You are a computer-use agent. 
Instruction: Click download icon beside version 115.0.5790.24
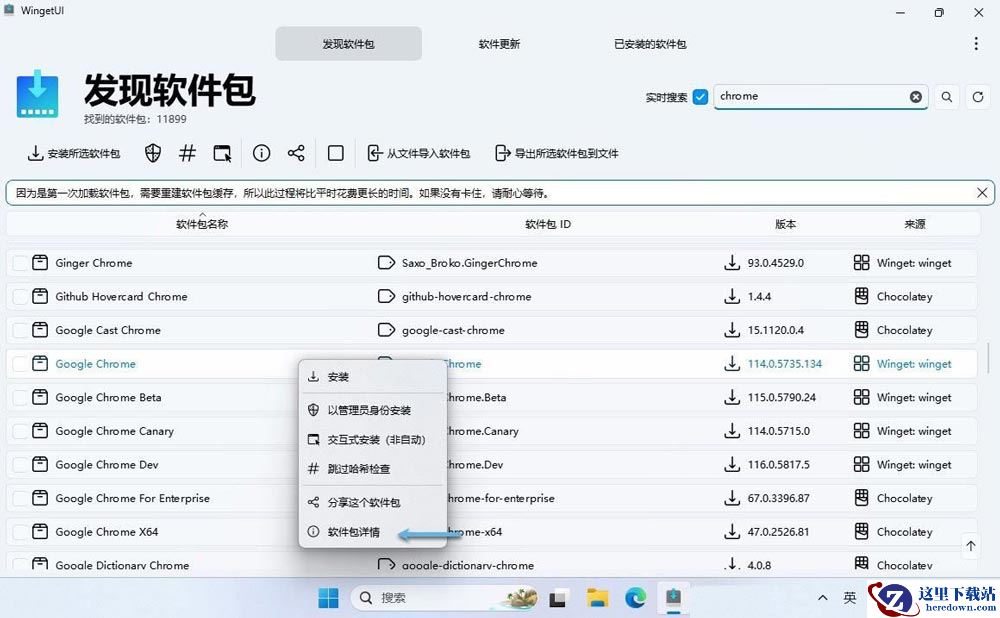pyautogui.click(x=732, y=397)
